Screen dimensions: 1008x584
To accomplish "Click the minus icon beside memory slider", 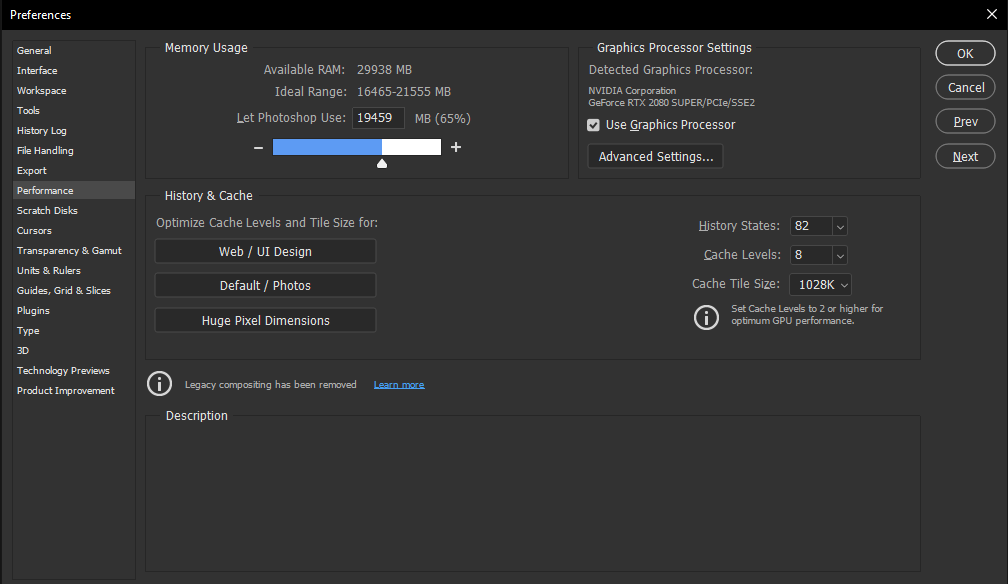I will (258, 147).
